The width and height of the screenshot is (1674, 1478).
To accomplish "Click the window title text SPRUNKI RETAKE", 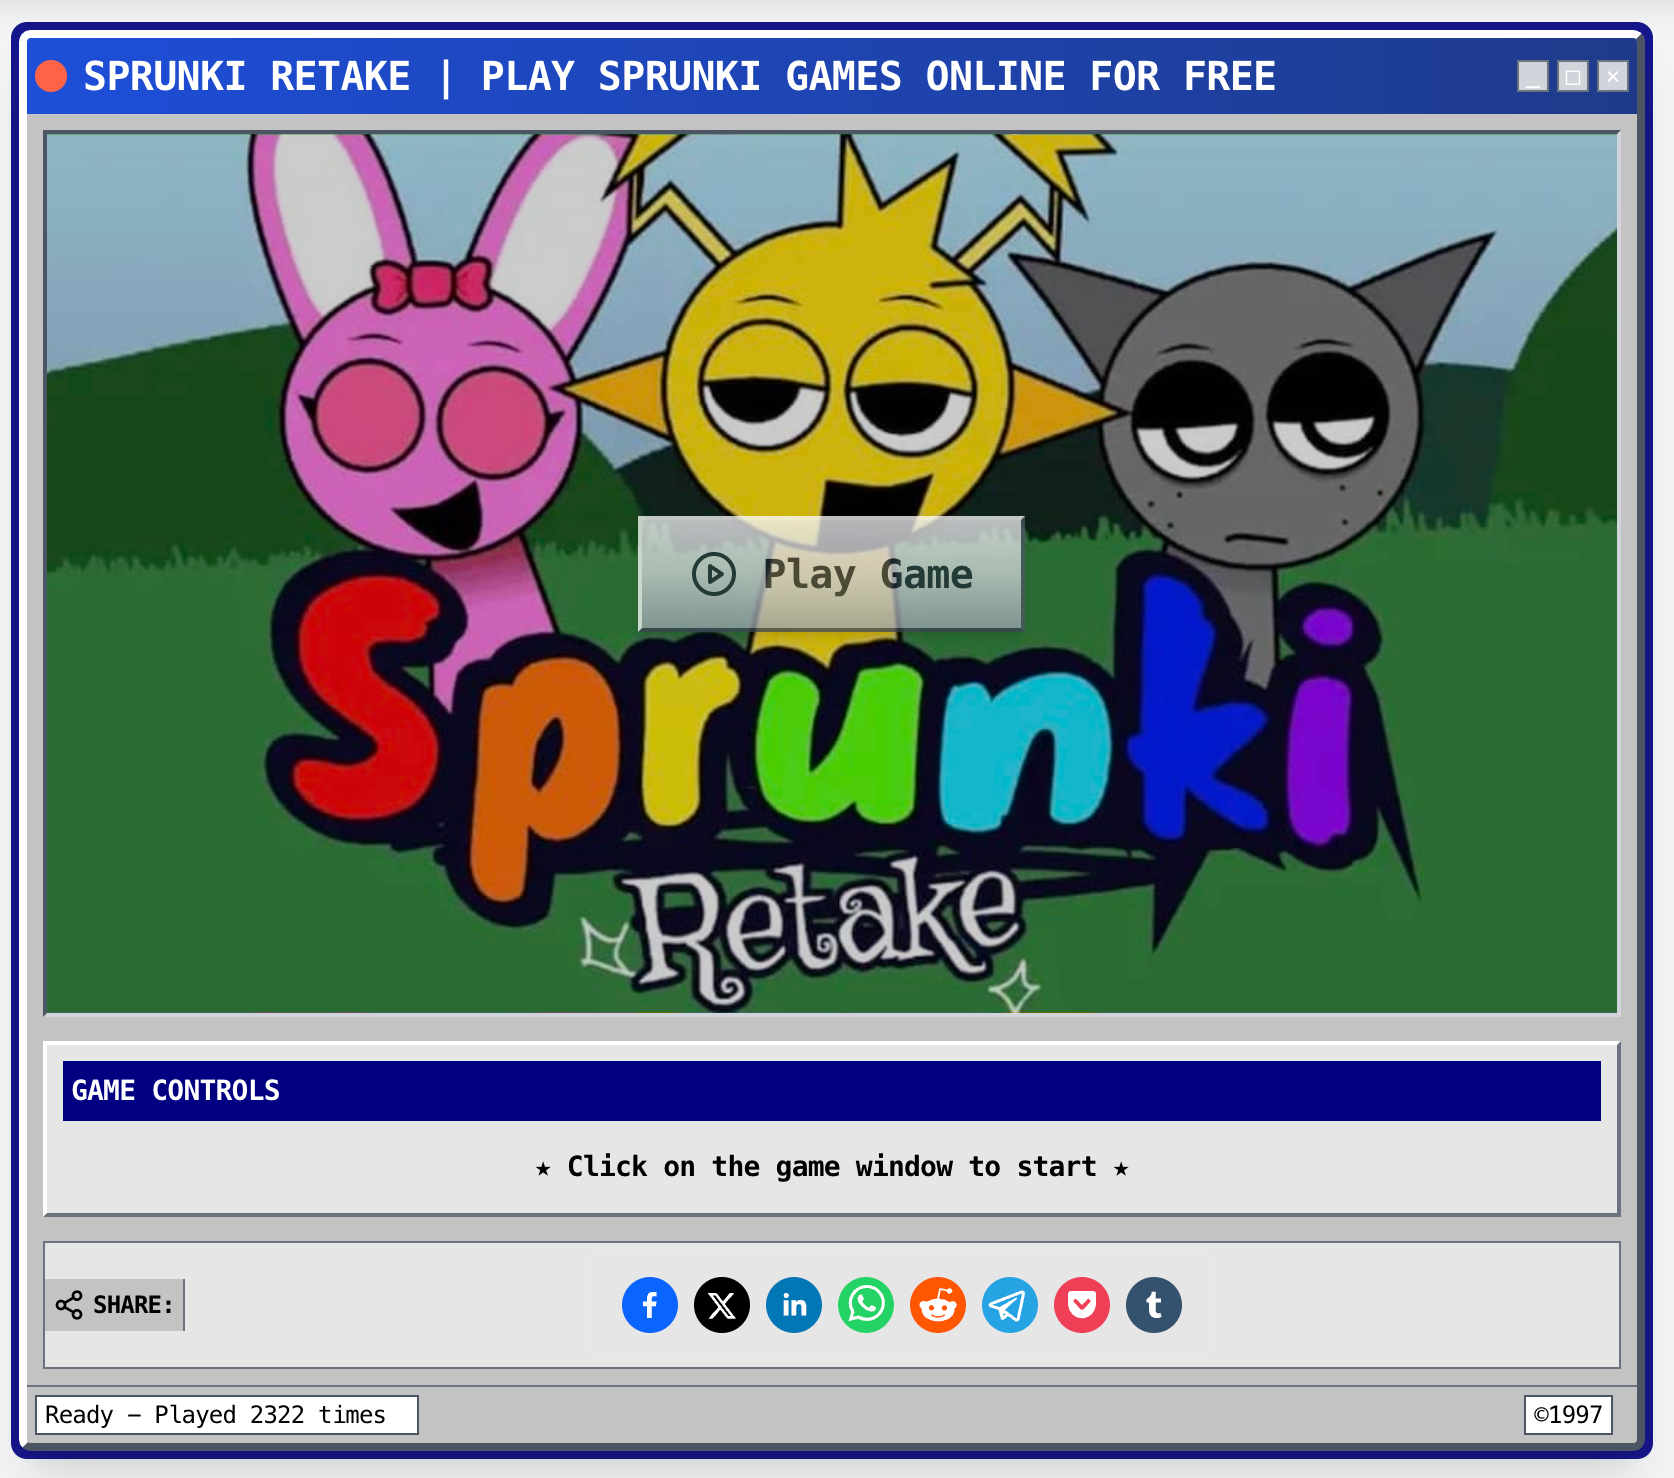I will click(x=247, y=77).
